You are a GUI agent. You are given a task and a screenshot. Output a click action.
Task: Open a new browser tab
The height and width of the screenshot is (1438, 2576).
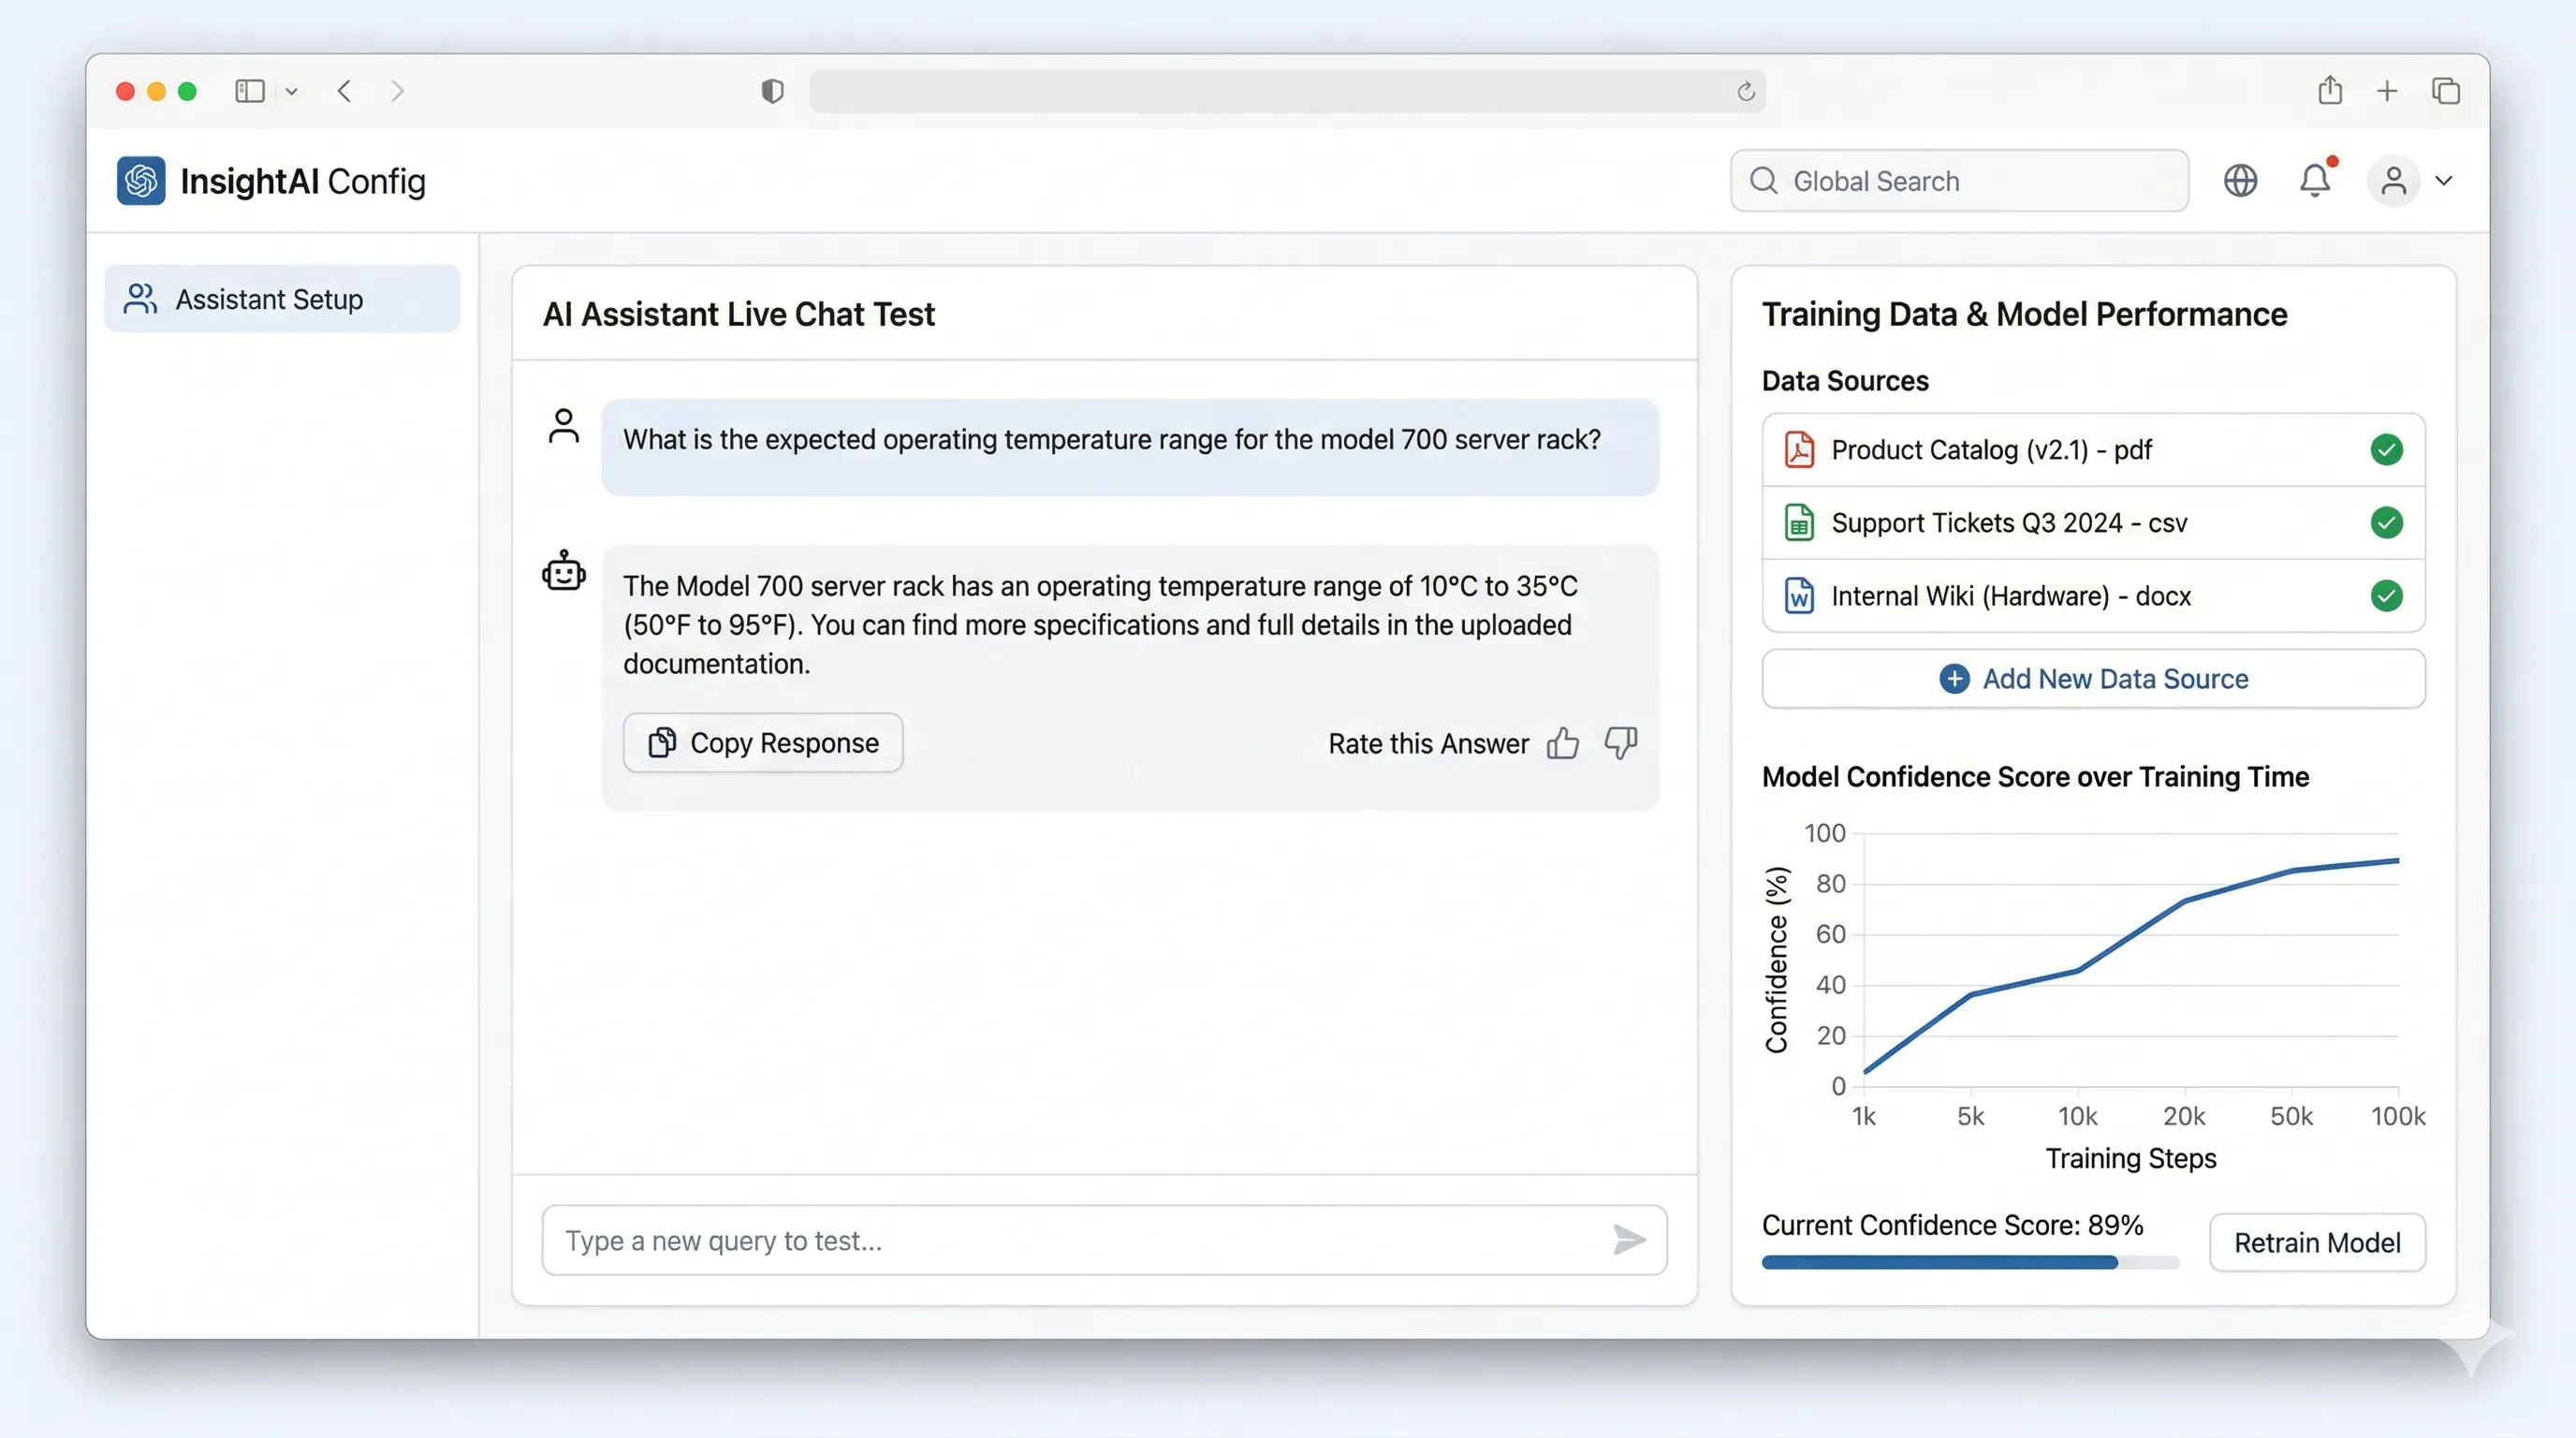(2387, 90)
